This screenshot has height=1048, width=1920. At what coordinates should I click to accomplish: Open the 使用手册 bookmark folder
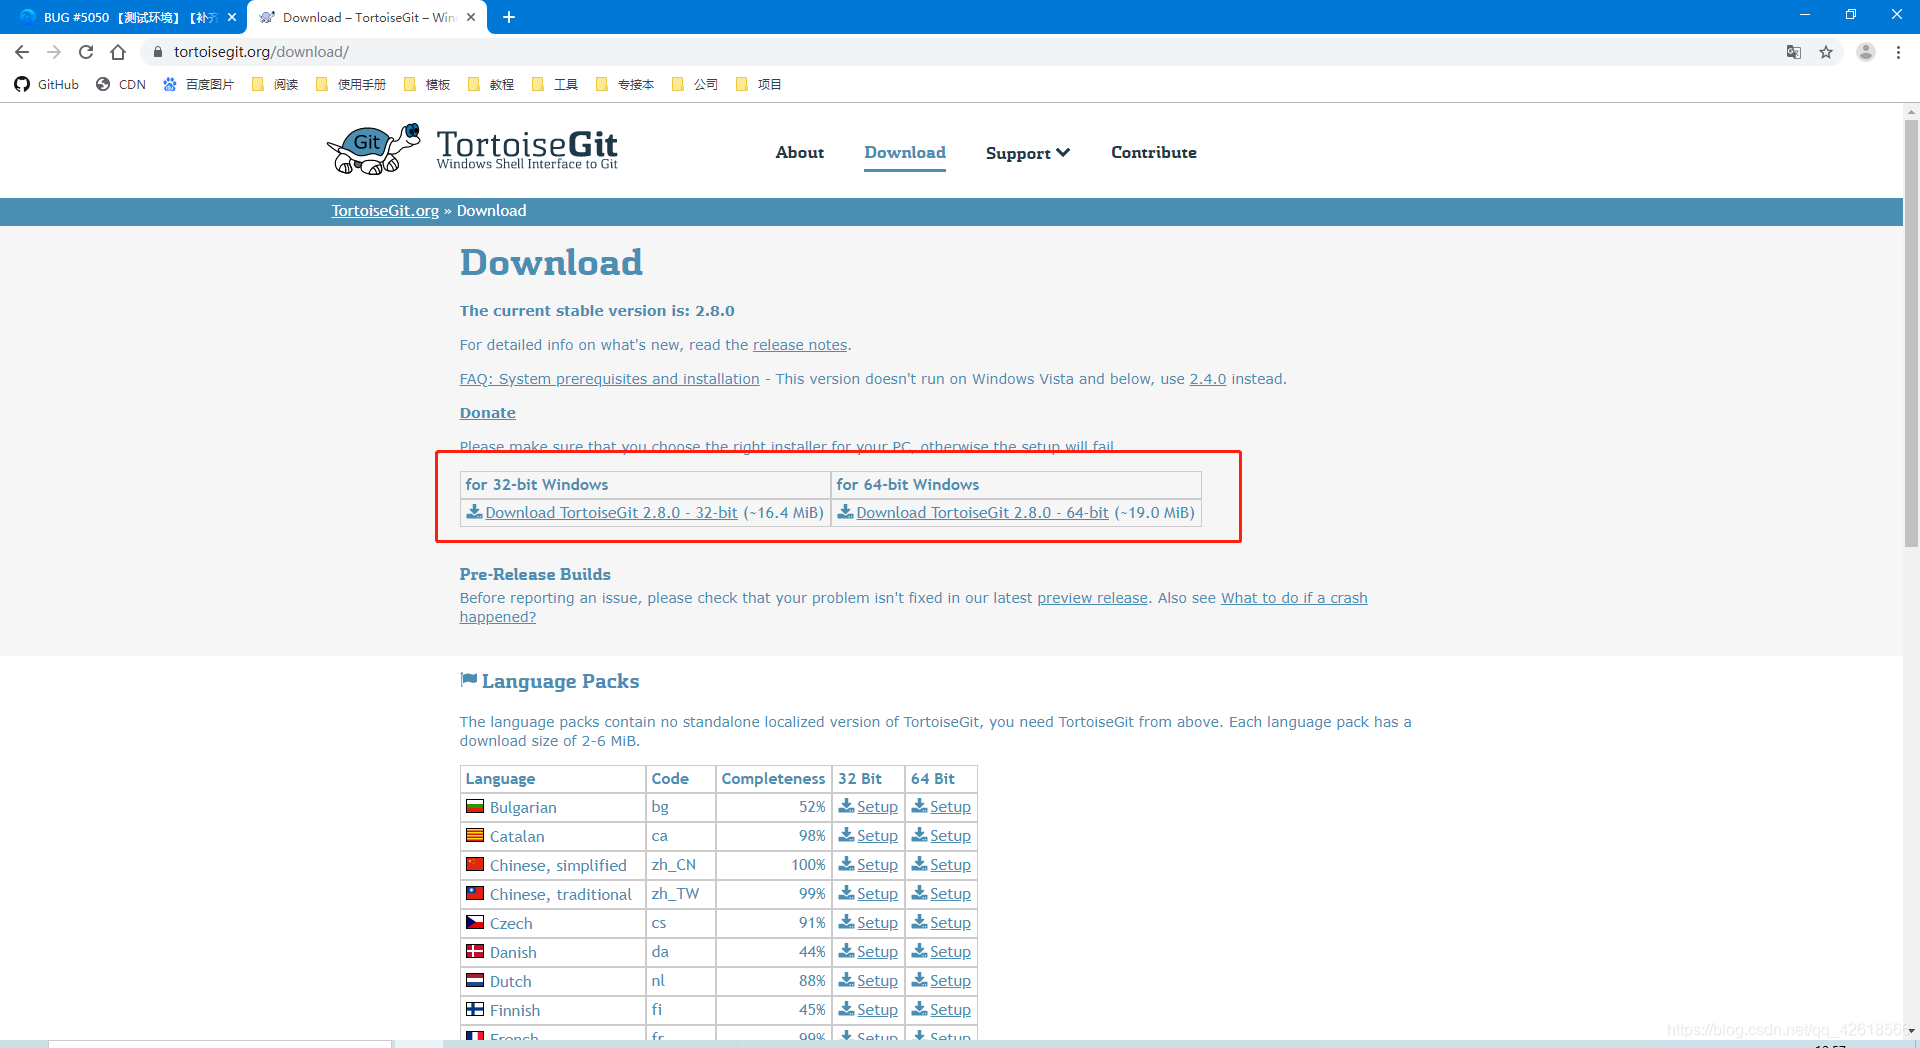[x=351, y=84]
